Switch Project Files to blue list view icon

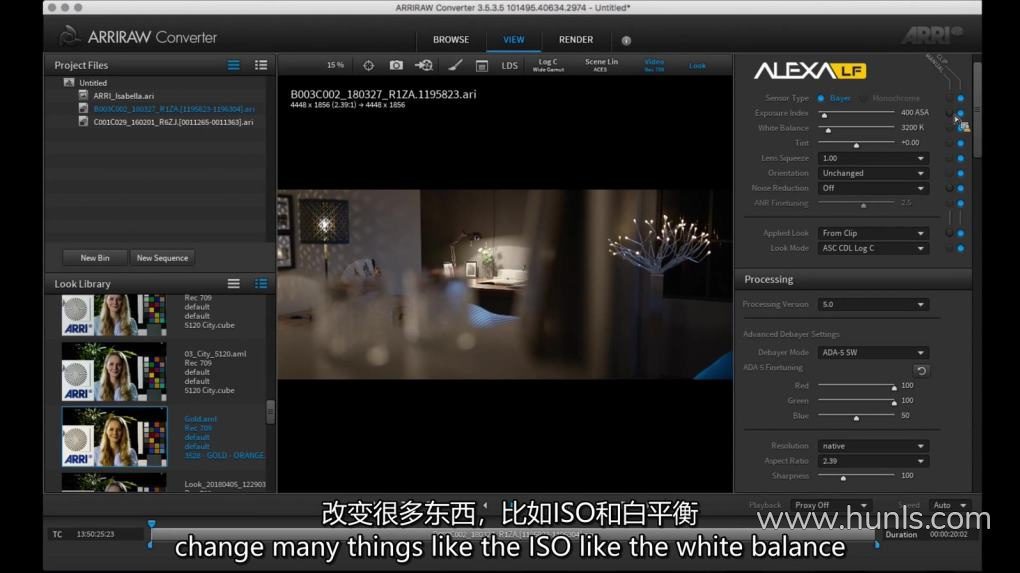(x=234, y=65)
